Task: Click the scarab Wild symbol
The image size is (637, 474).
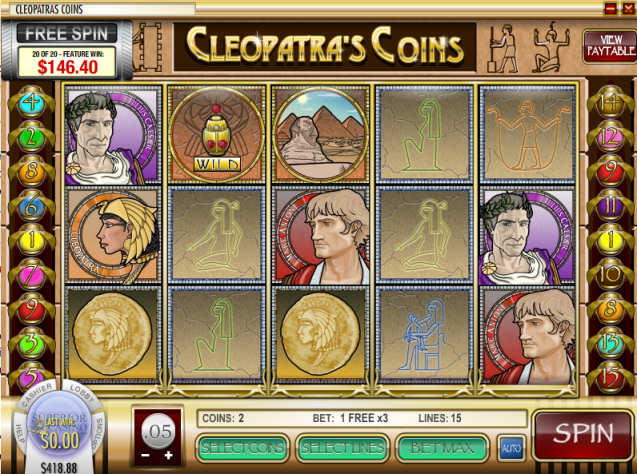Action: [217, 134]
